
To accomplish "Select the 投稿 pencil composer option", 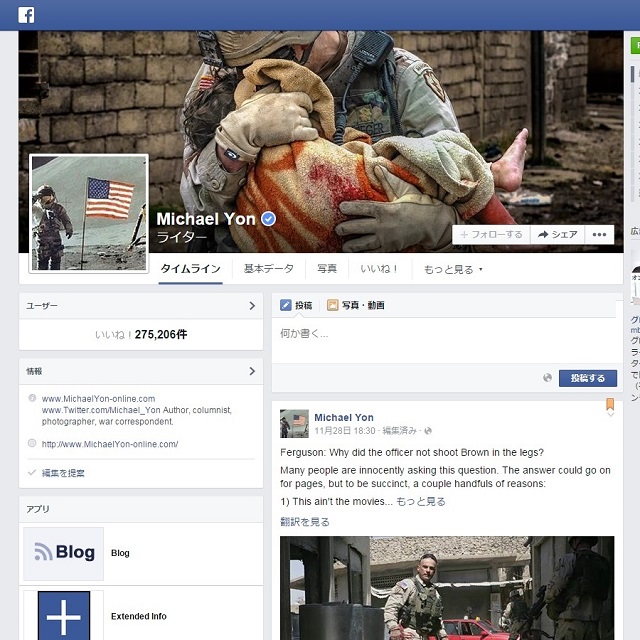I will (x=286, y=305).
